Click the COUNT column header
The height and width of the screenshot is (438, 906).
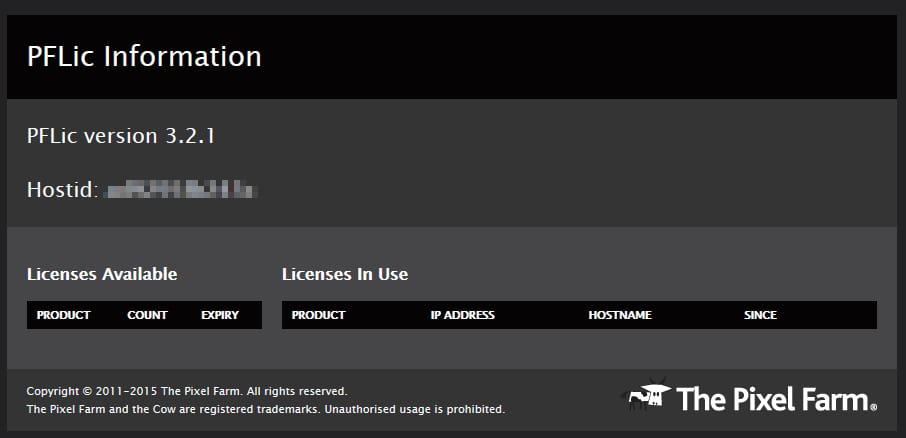[147, 315]
